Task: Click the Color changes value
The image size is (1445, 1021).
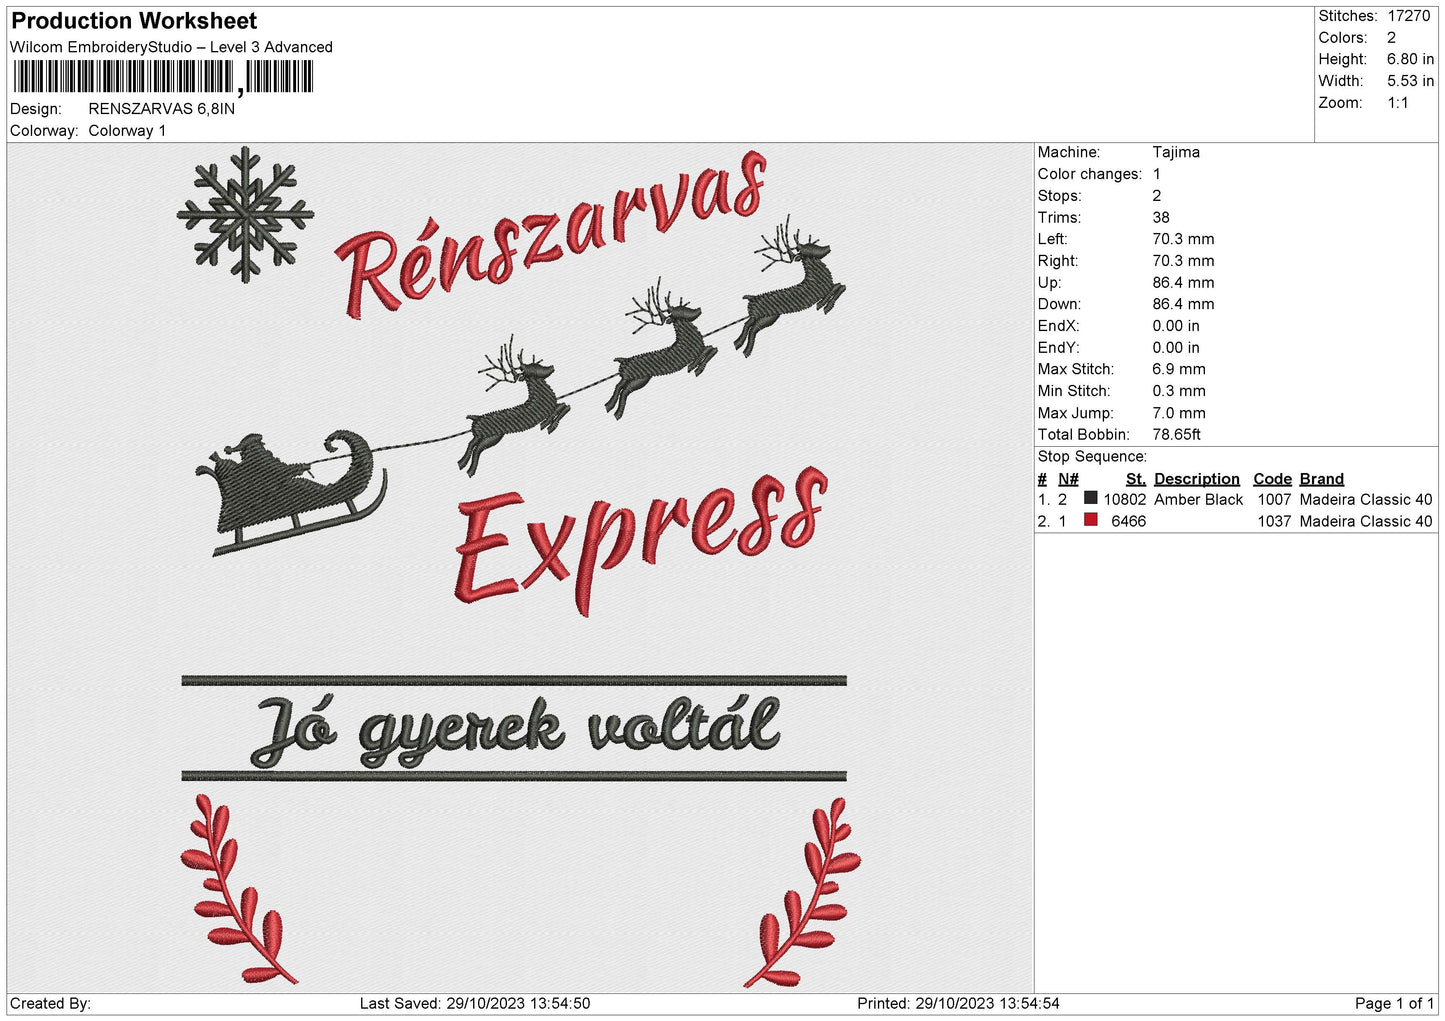Action: (1156, 174)
